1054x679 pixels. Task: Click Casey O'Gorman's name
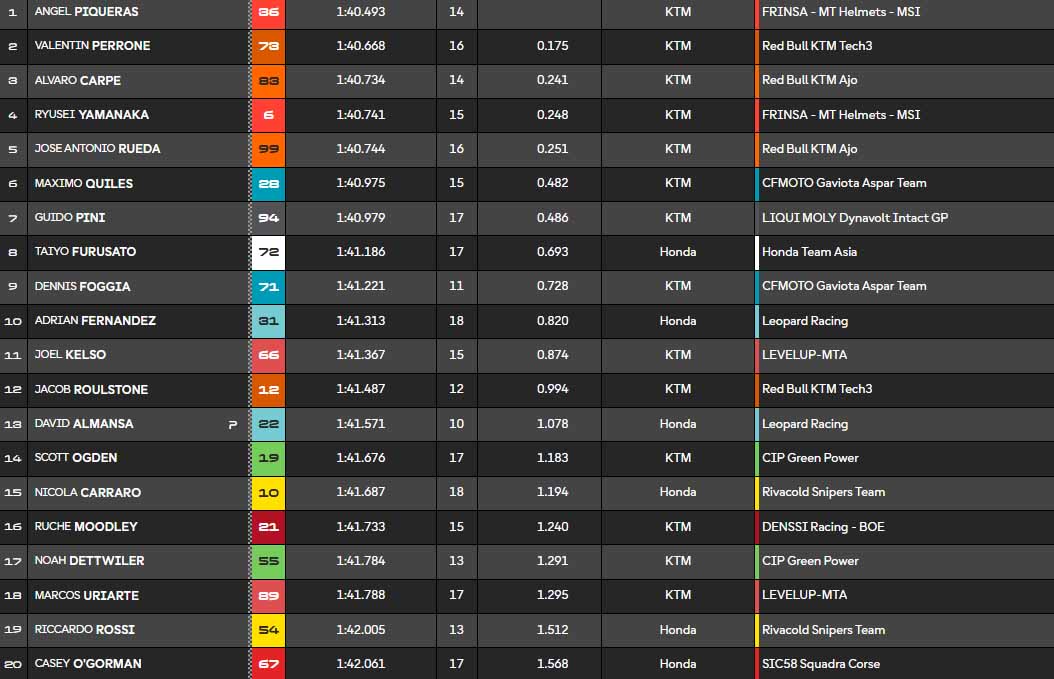point(88,664)
